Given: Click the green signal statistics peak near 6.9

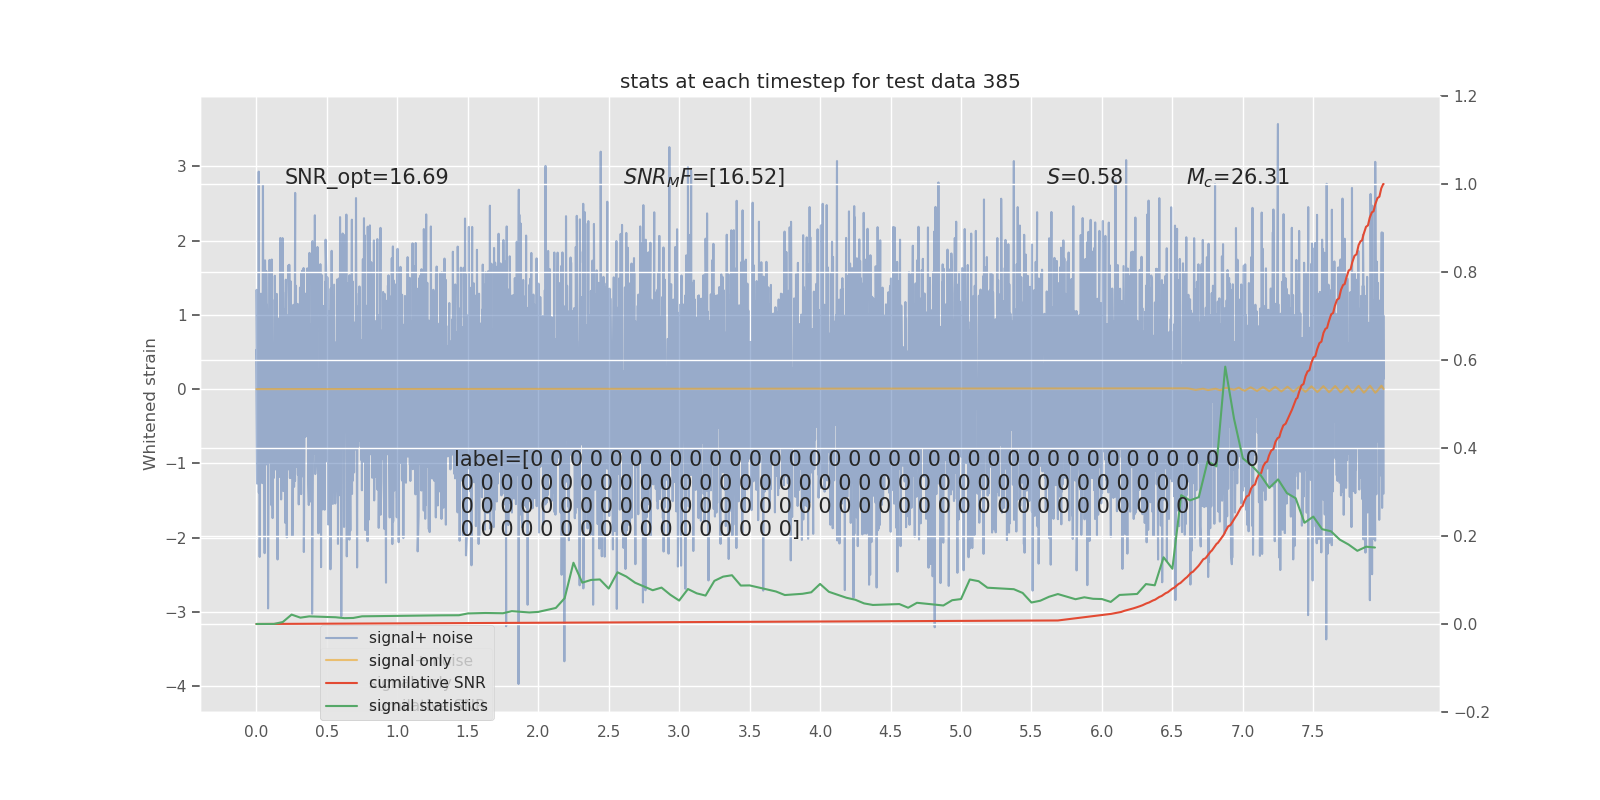Looking at the screenshot, I should [1225, 366].
